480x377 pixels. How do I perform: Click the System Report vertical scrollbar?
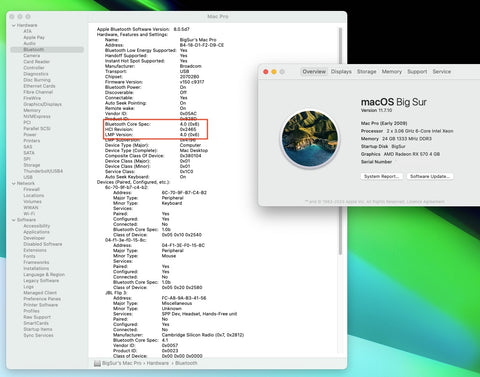coord(340,140)
